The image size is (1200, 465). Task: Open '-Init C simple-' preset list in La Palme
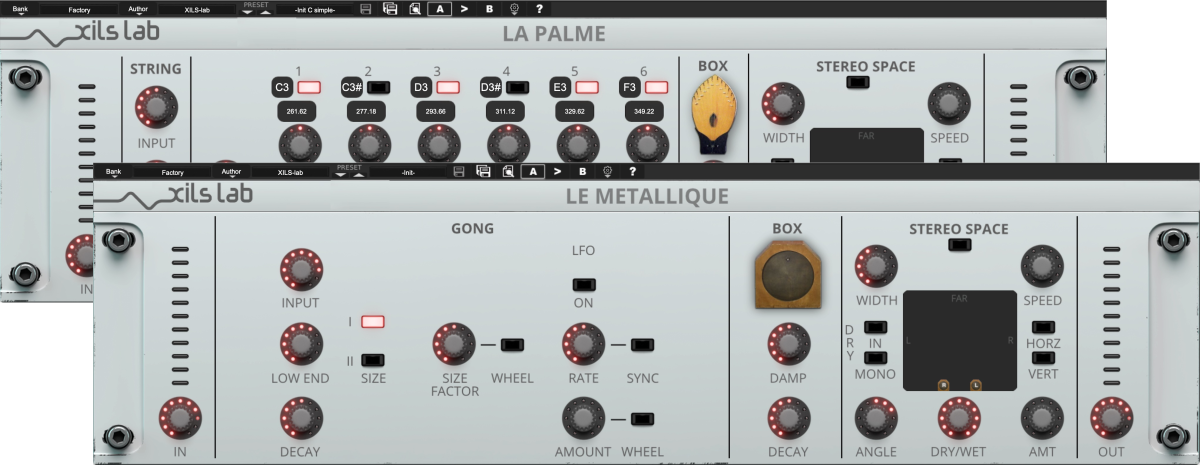point(315,9)
